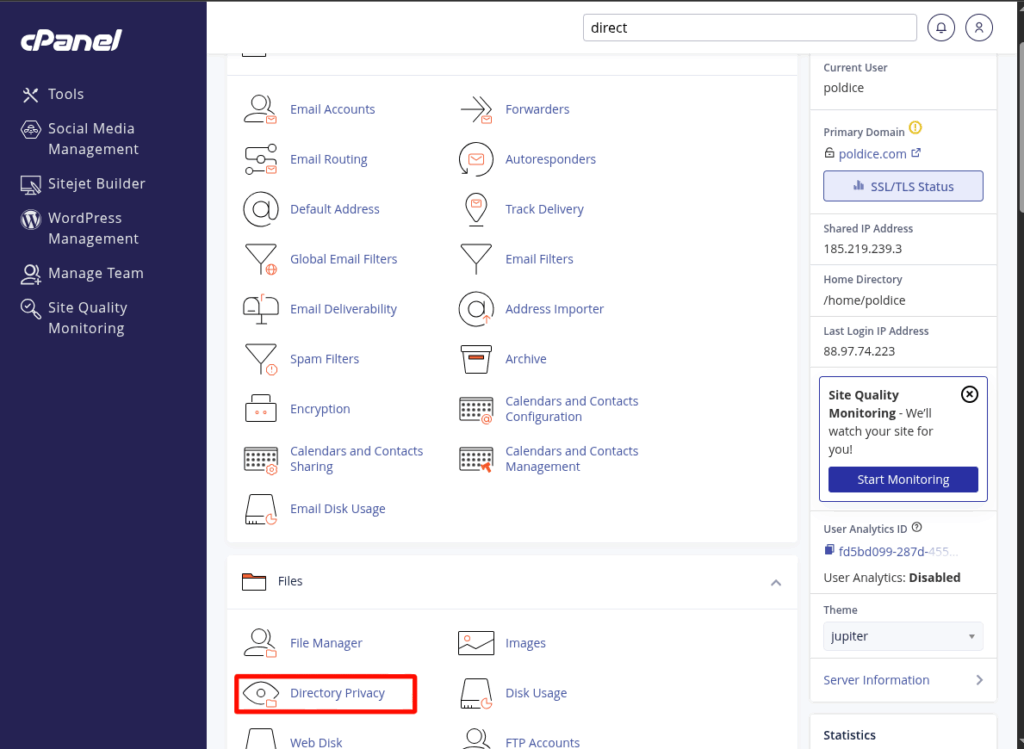Open the poldice.com primary domain link
The width and height of the screenshot is (1024, 749).
(873, 154)
